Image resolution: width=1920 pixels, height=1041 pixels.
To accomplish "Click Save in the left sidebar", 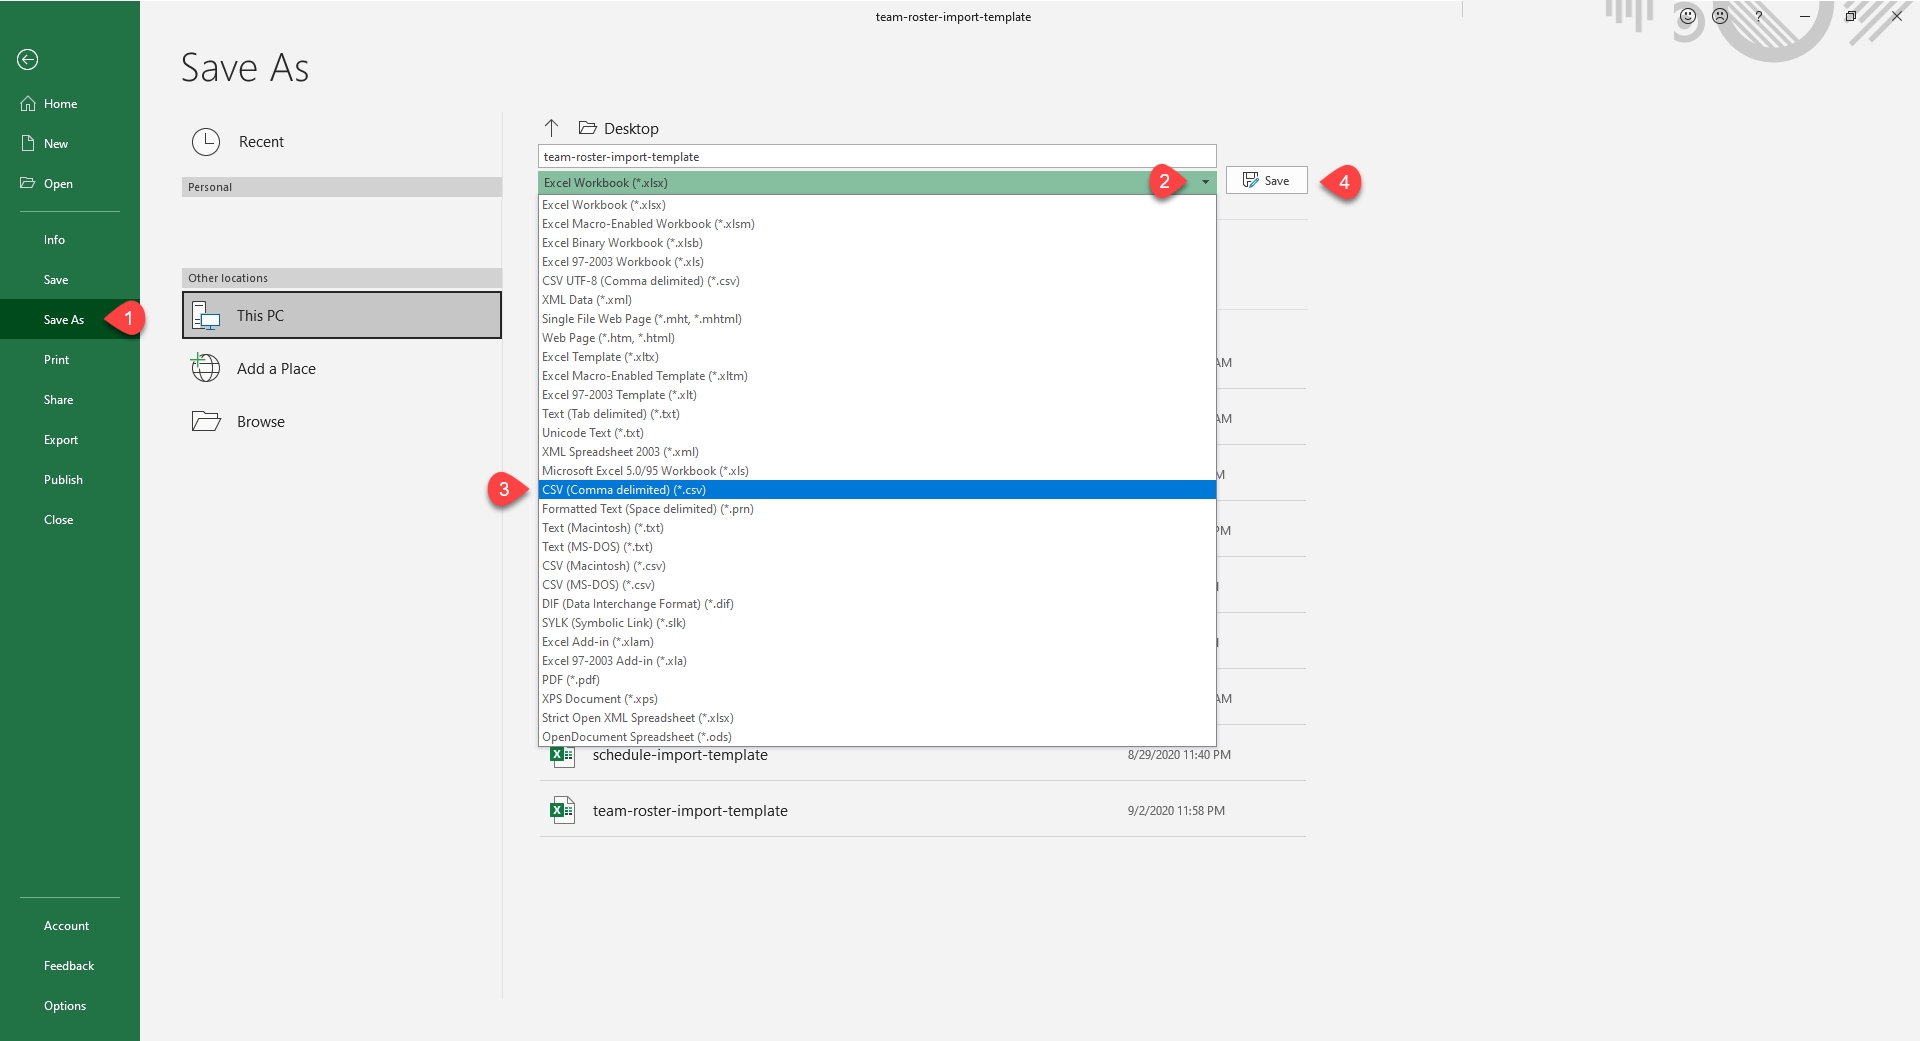I will coord(56,280).
